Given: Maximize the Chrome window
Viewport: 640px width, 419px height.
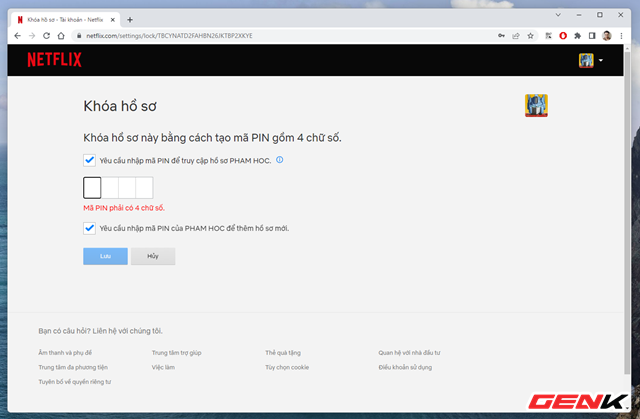Looking at the screenshot, I should pos(600,15).
